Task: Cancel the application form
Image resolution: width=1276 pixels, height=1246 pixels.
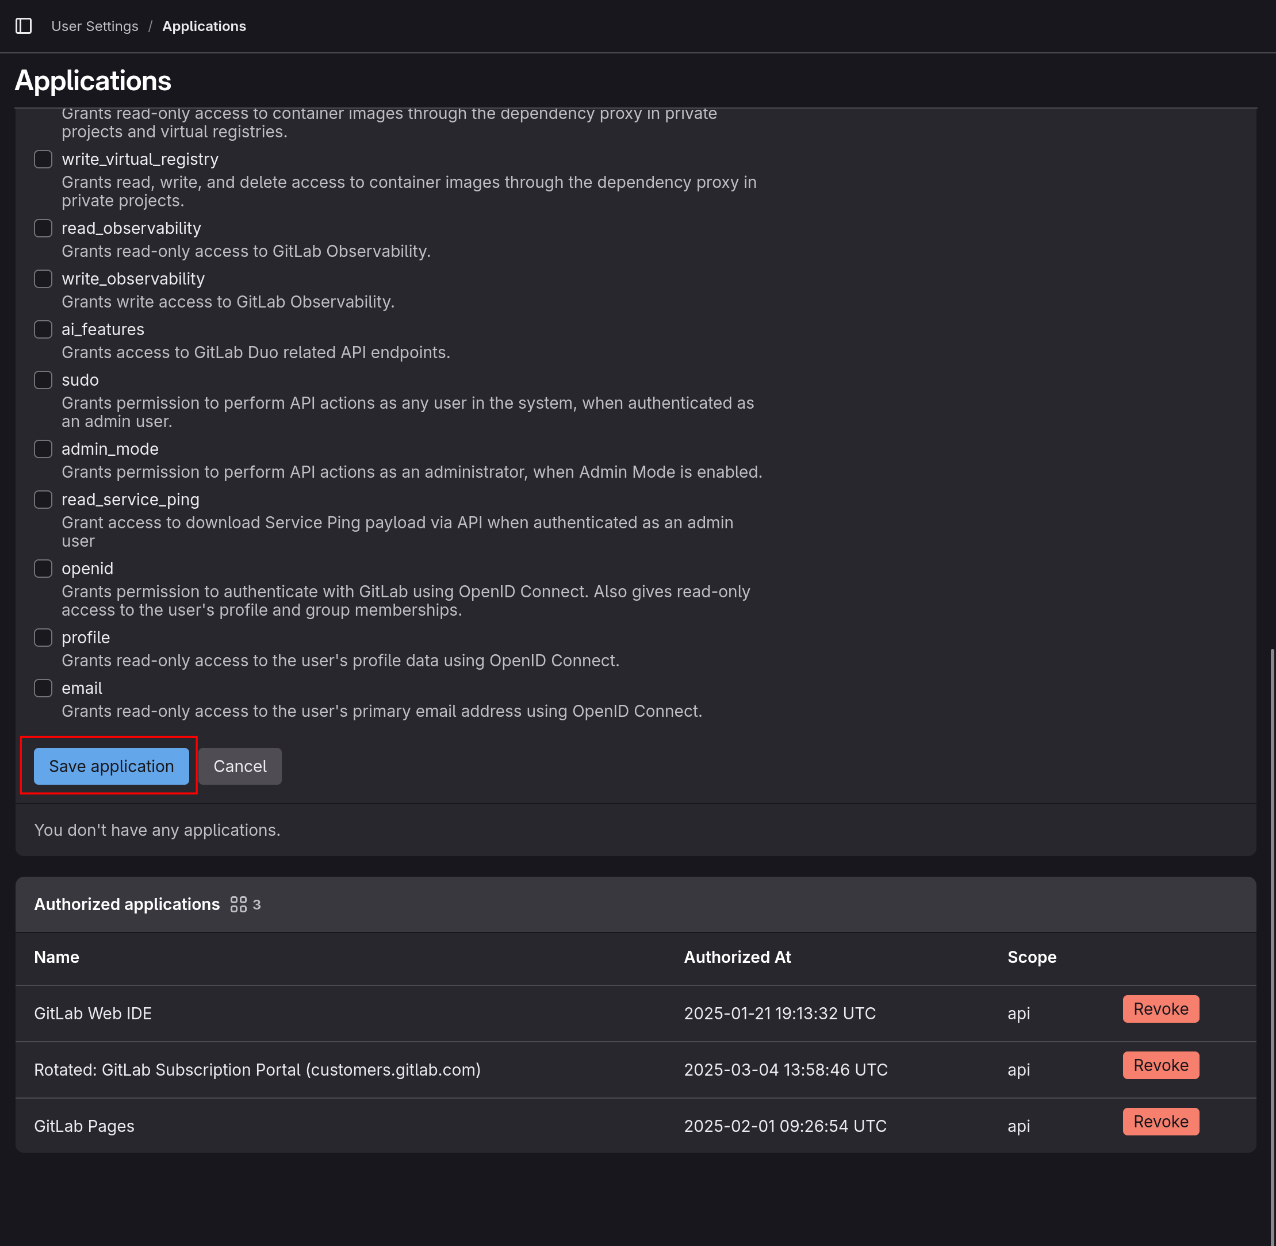Action: (x=240, y=766)
